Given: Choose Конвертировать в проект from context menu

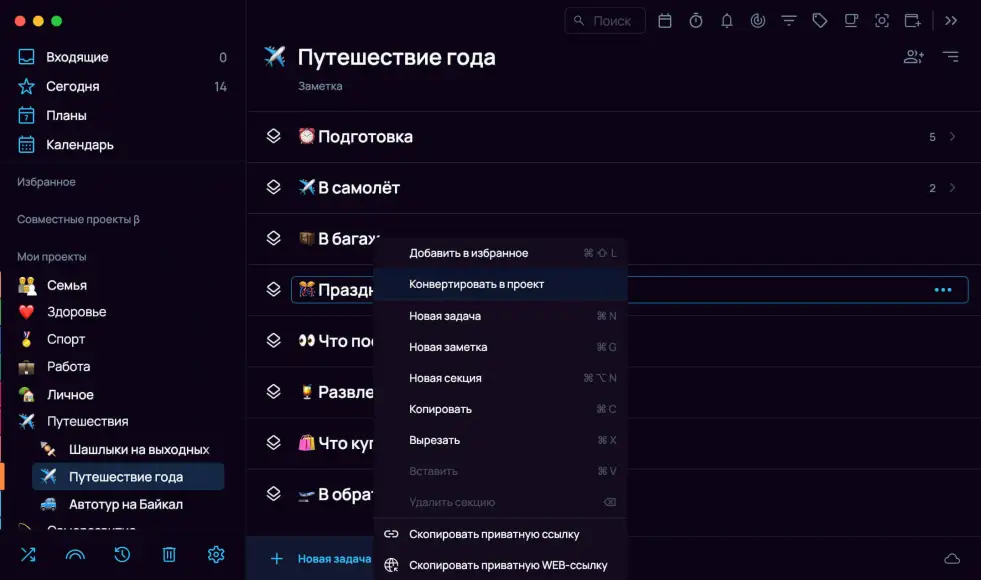Looking at the screenshot, I should click(x=476, y=284).
